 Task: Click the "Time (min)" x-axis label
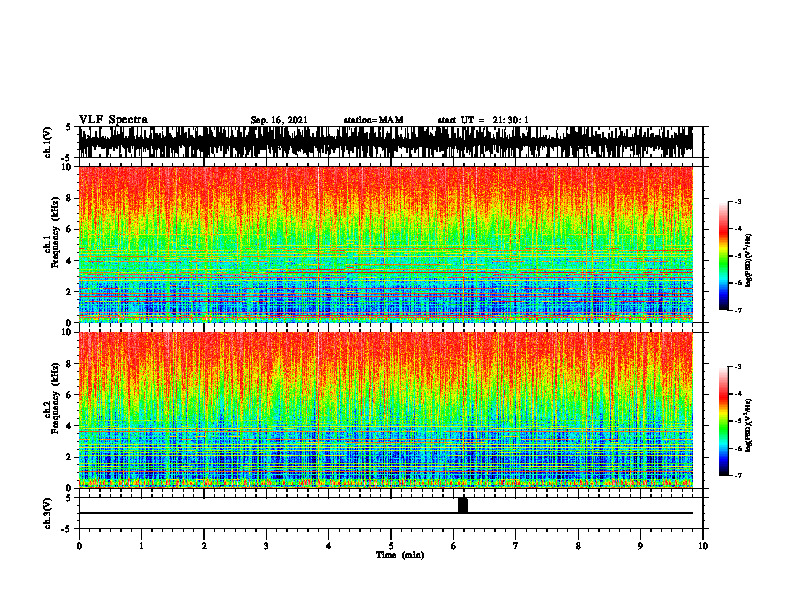click(x=400, y=555)
